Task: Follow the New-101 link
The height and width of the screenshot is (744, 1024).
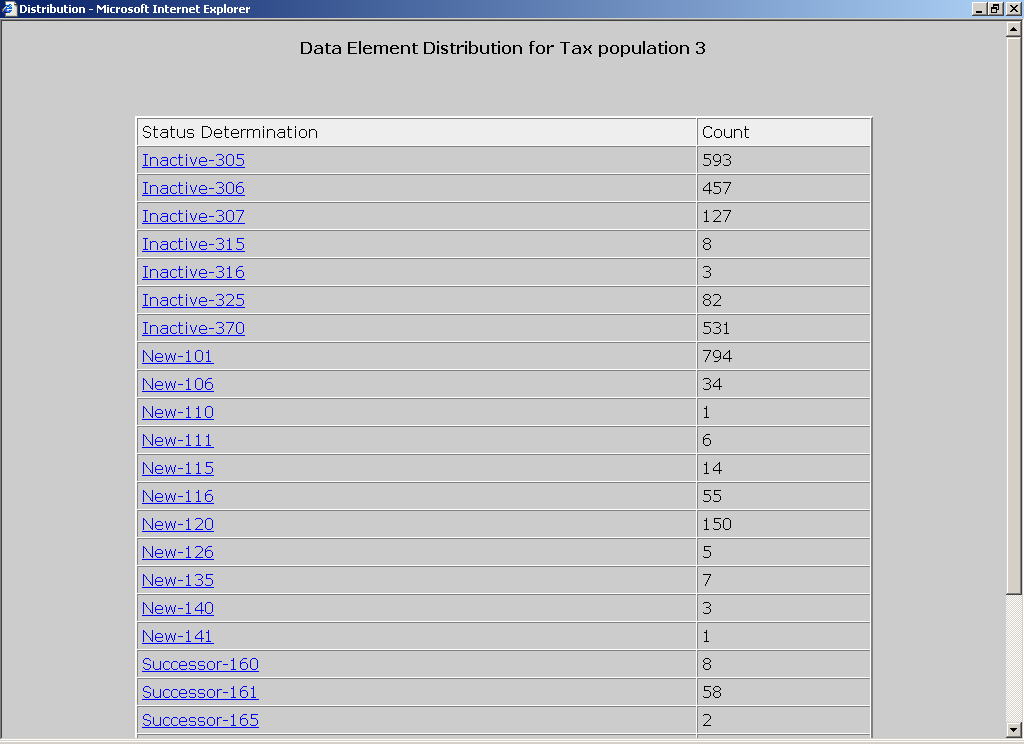Action: point(178,357)
